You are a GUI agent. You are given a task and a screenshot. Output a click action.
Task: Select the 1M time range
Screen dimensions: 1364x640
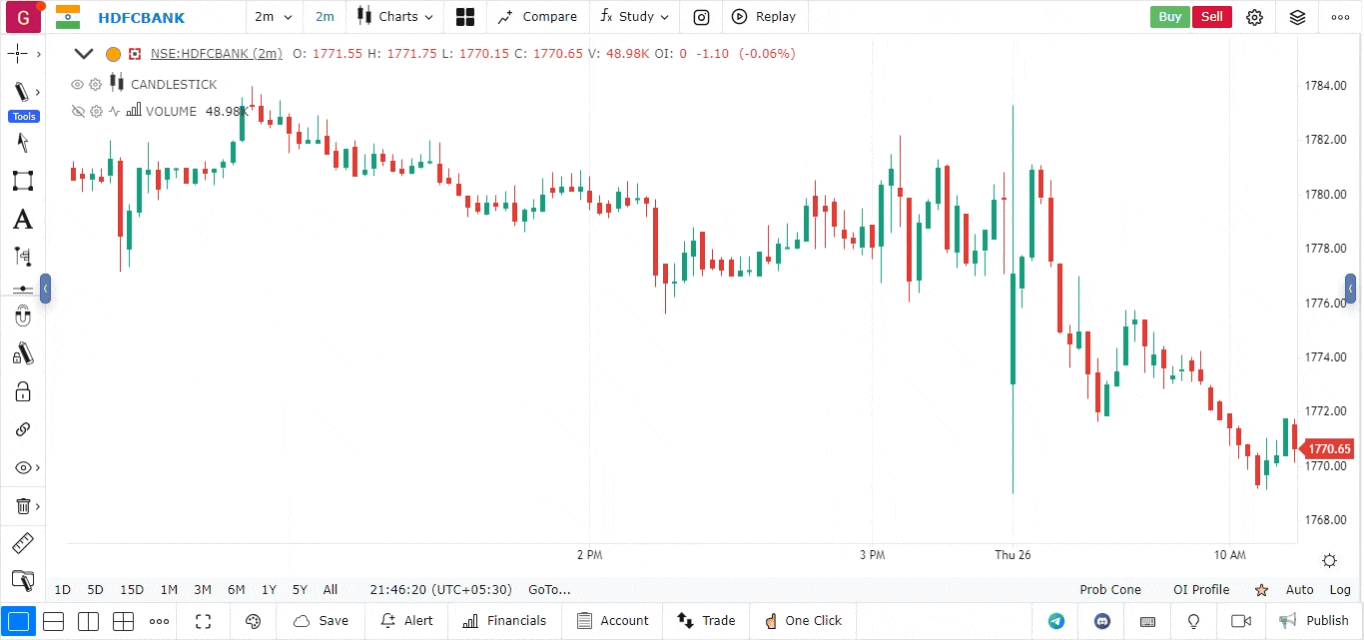click(x=169, y=590)
